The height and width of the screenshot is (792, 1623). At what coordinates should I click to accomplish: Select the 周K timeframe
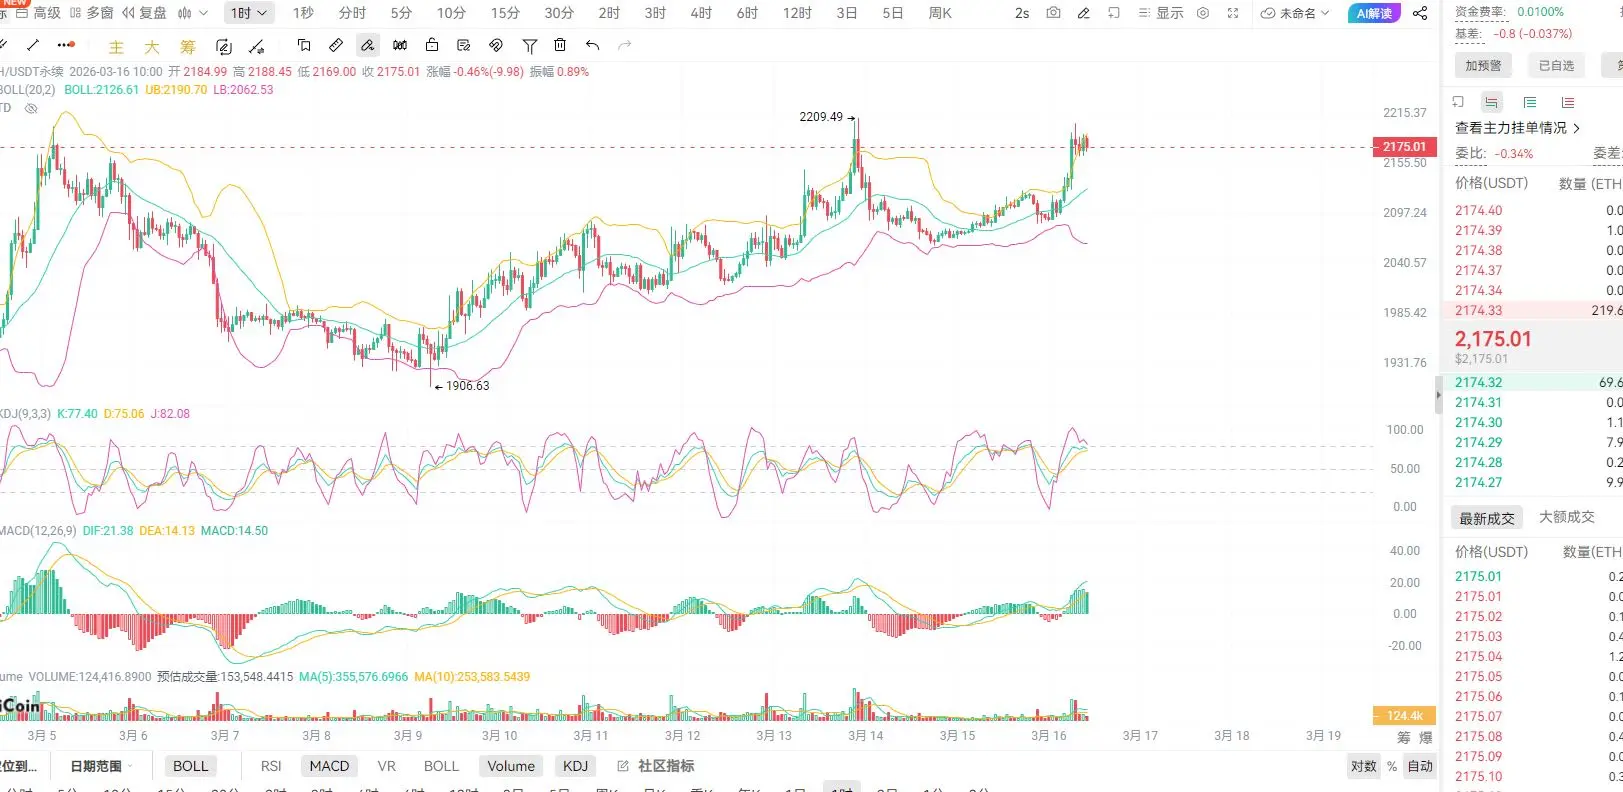point(940,13)
